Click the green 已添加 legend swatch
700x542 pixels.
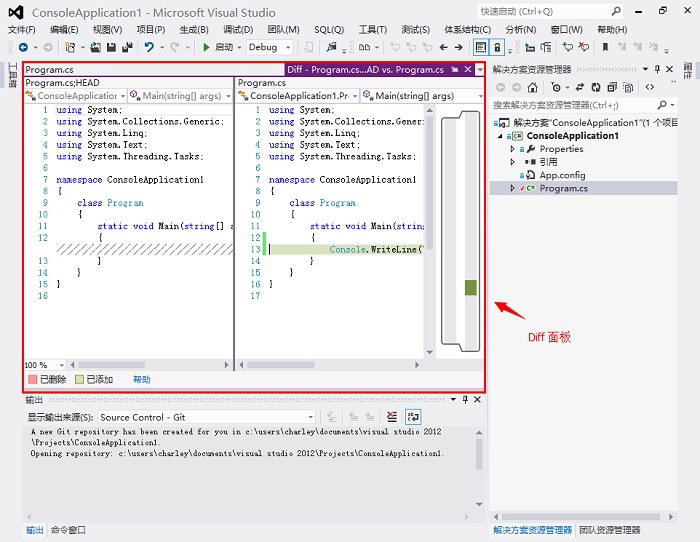click(x=79, y=379)
